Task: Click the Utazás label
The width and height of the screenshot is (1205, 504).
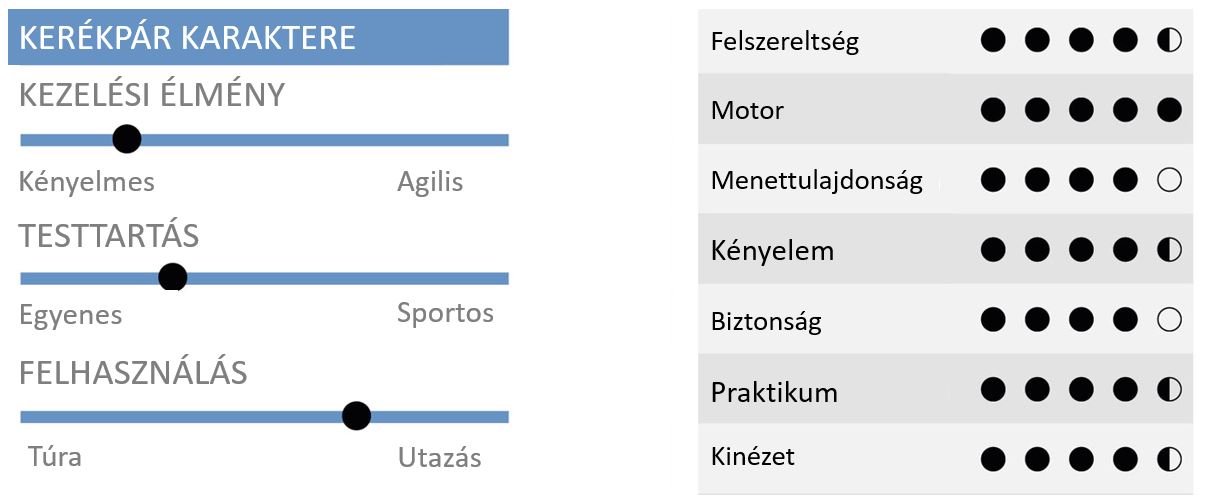Action: (440, 458)
